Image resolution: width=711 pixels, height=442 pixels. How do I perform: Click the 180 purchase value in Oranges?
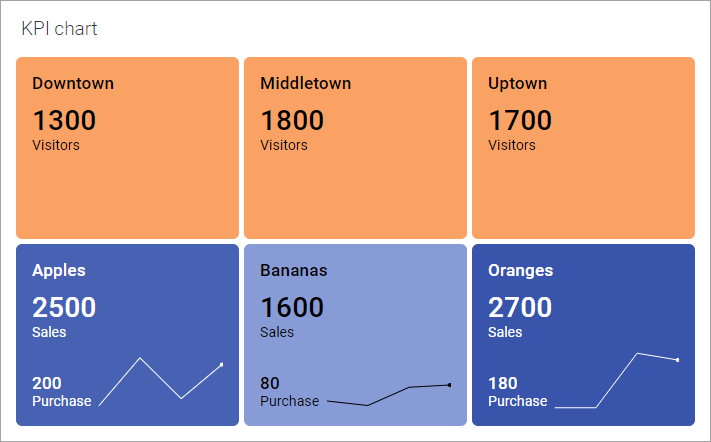503,383
